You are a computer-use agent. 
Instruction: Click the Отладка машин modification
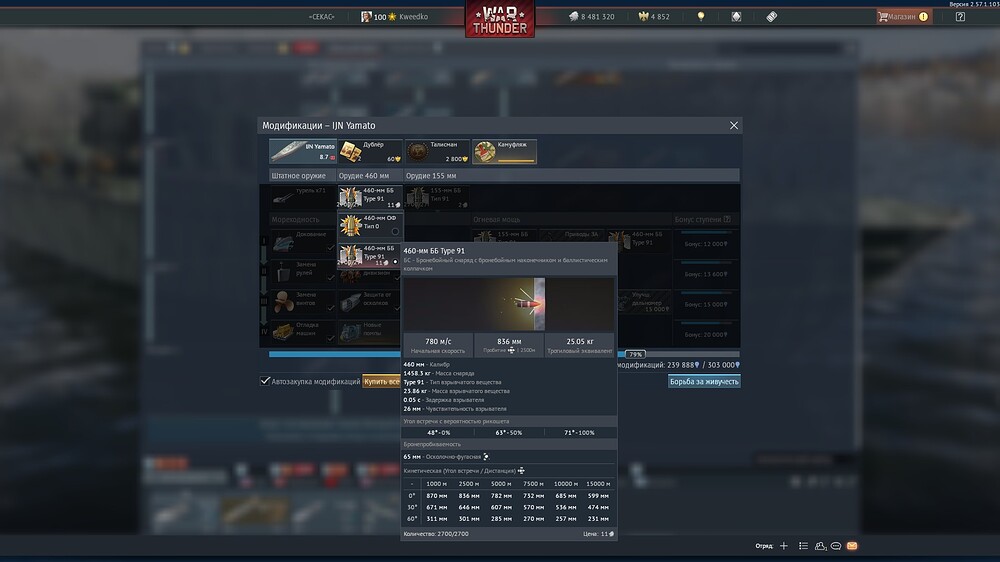pos(303,332)
